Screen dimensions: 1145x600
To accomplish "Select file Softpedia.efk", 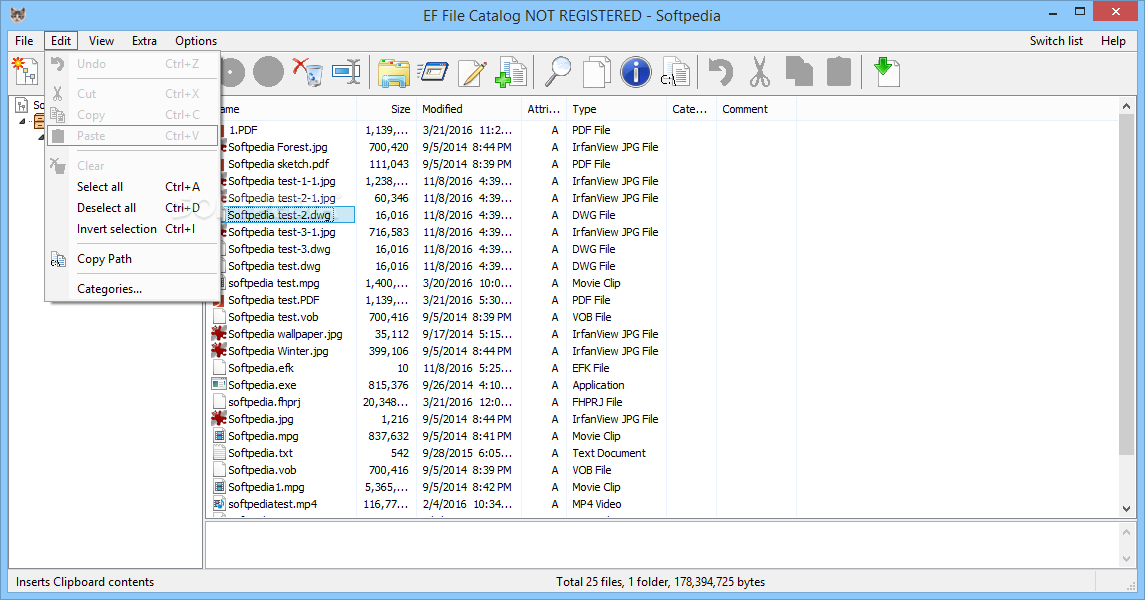I will point(261,368).
